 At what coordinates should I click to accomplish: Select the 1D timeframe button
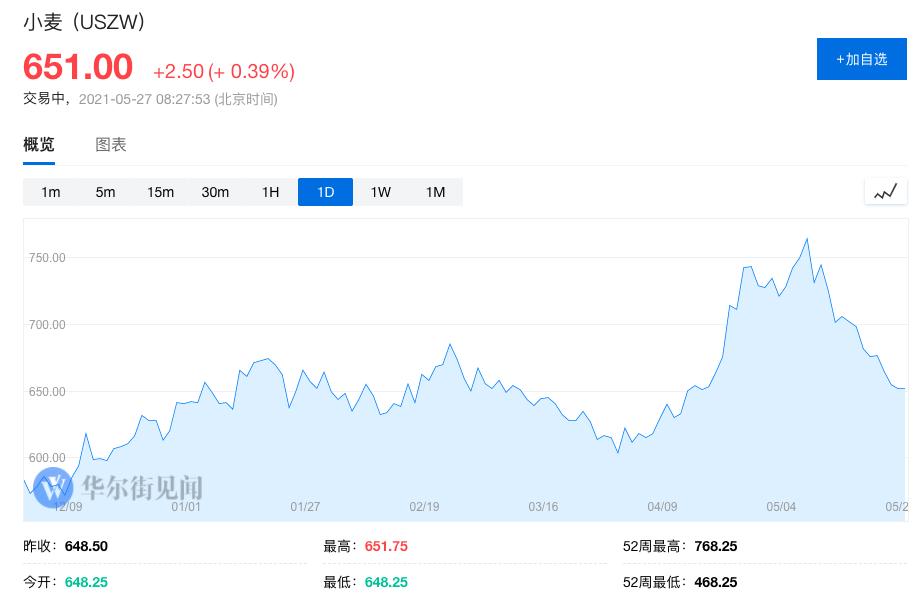(x=325, y=192)
